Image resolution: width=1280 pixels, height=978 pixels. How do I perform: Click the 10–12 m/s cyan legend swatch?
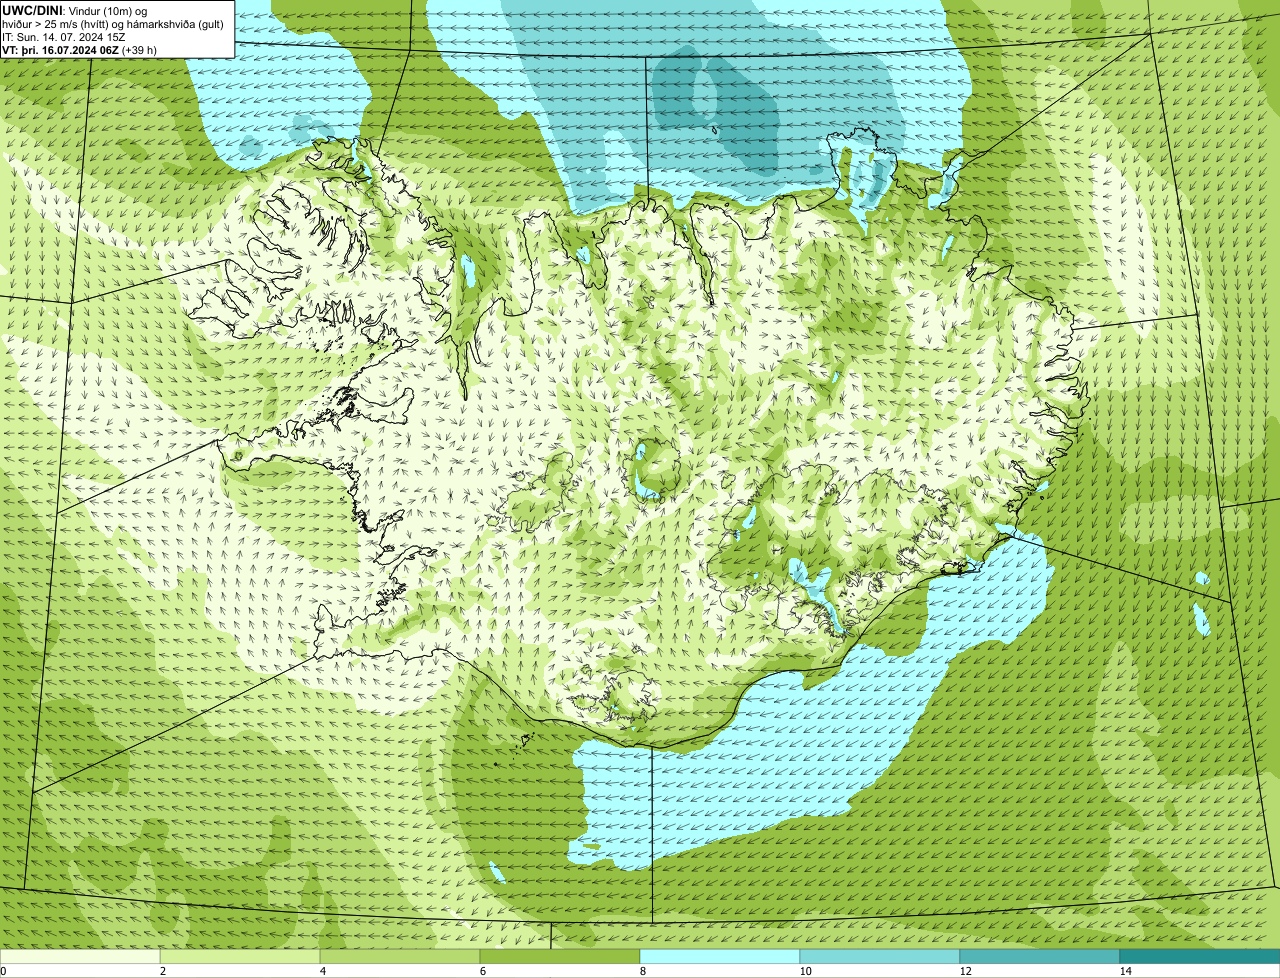[x=880, y=956]
